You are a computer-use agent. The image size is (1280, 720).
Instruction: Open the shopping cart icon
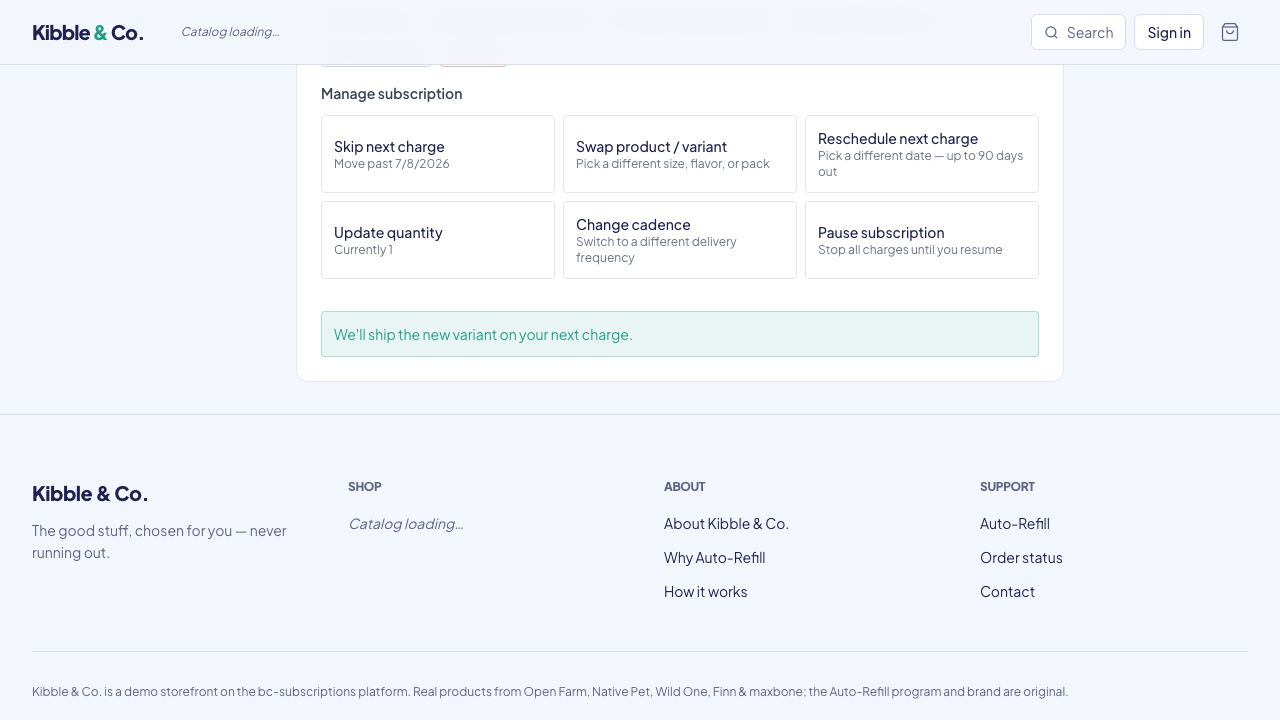point(1230,32)
